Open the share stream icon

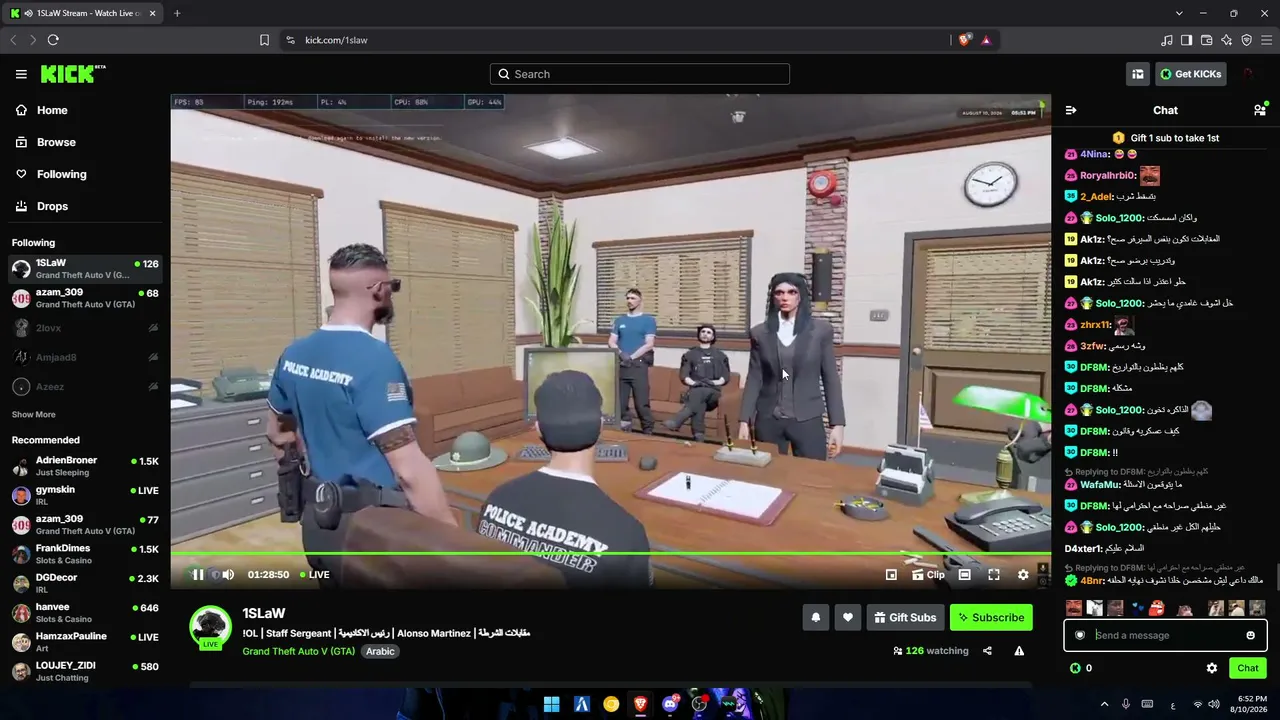987,651
